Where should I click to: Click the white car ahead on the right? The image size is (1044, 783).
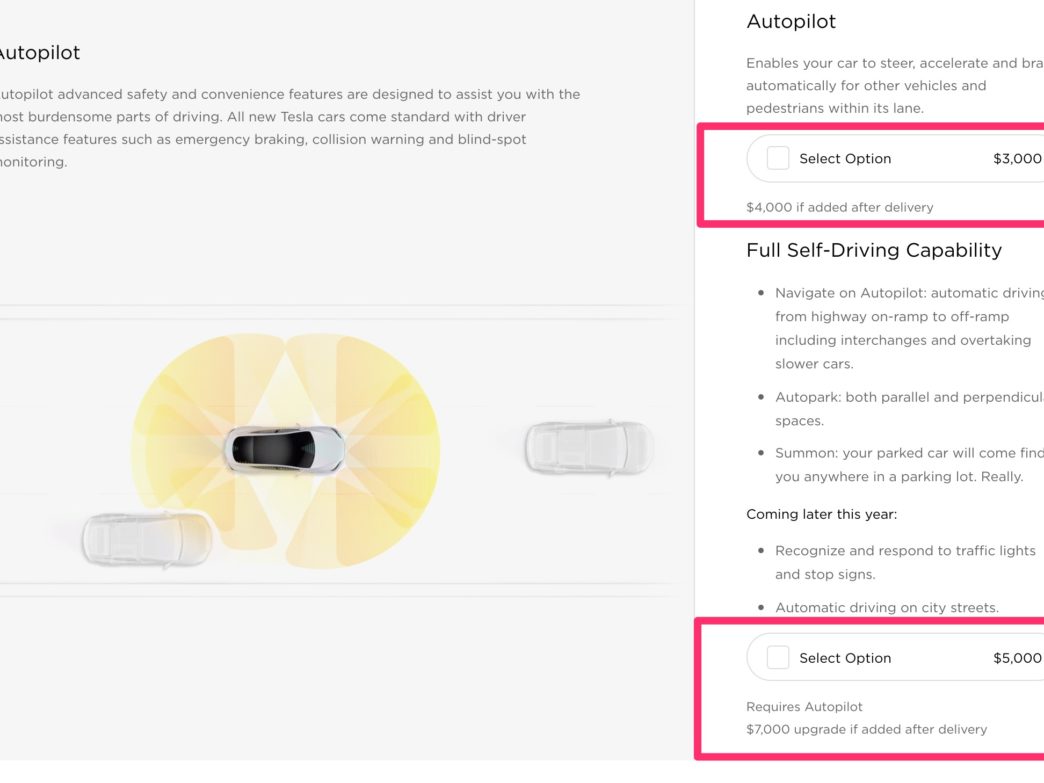pos(589,447)
